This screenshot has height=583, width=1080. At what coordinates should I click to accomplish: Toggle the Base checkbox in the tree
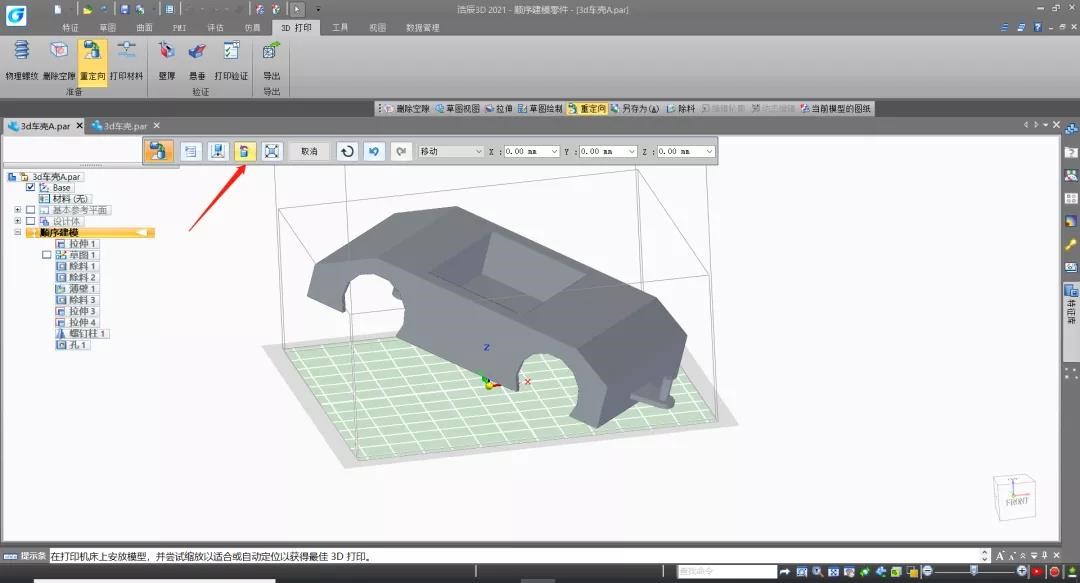tap(30, 187)
